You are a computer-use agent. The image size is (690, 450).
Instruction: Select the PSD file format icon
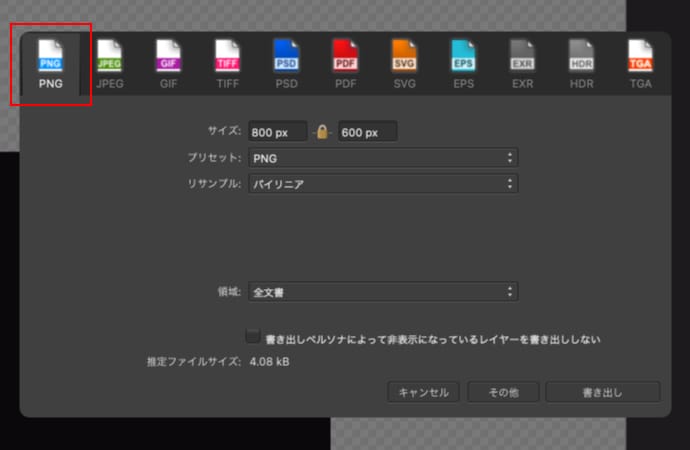[x=286, y=62]
